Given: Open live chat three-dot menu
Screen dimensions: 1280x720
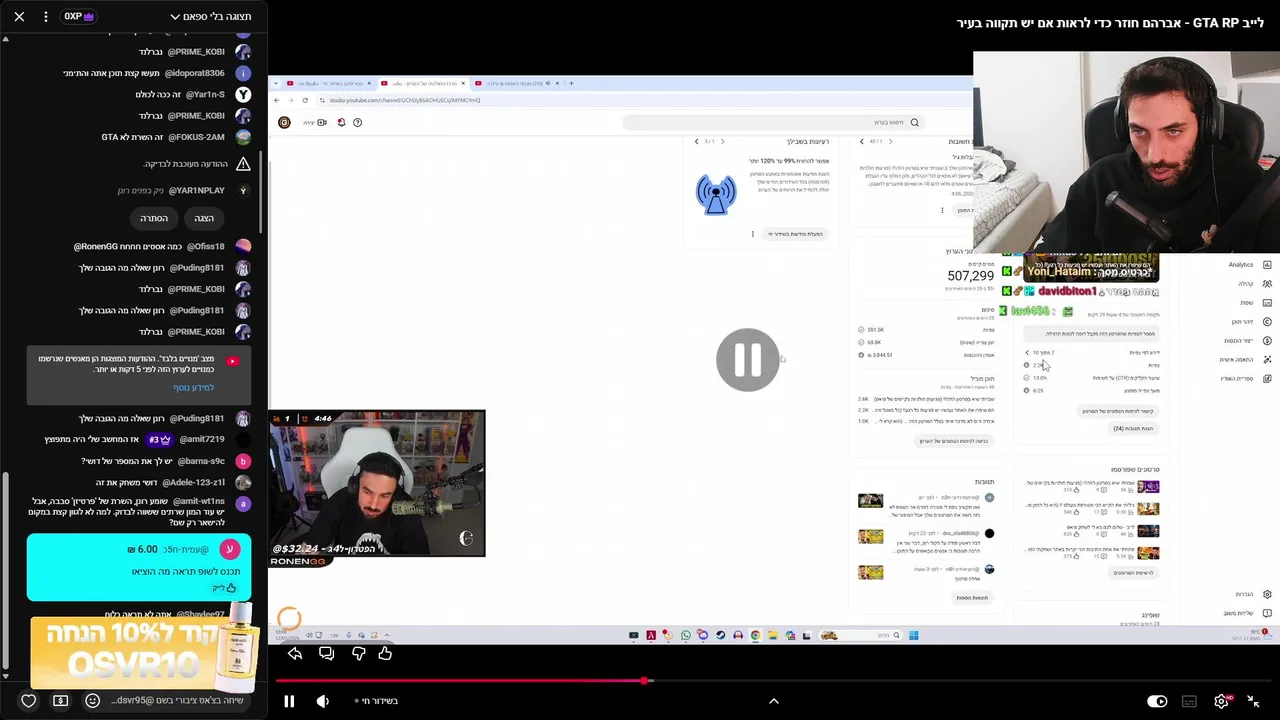Looking at the screenshot, I should tap(46, 16).
